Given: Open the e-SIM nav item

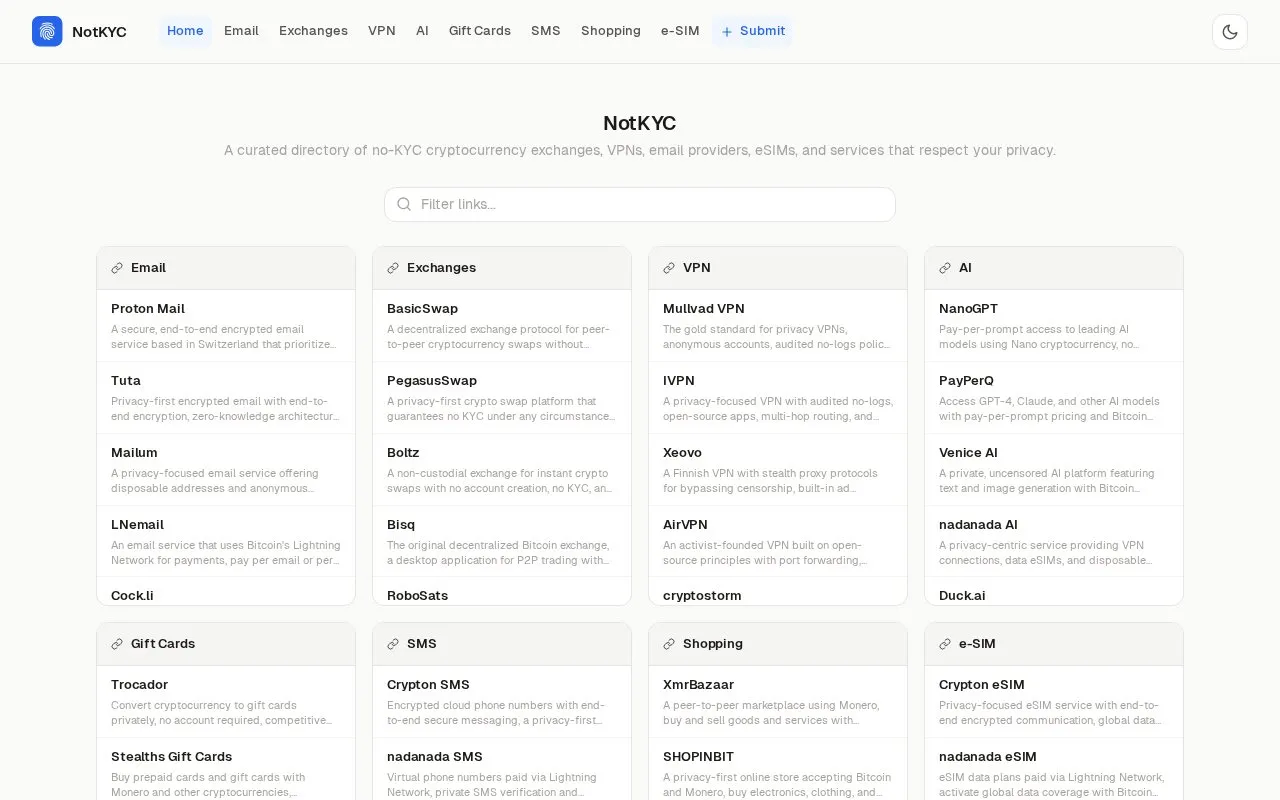Looking at the screenshot, I should 680,31.
